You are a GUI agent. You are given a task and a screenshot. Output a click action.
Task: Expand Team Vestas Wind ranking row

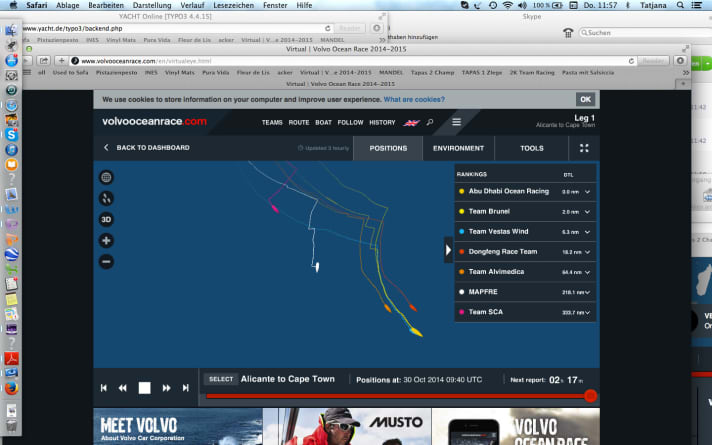click(x=588, y=232)
